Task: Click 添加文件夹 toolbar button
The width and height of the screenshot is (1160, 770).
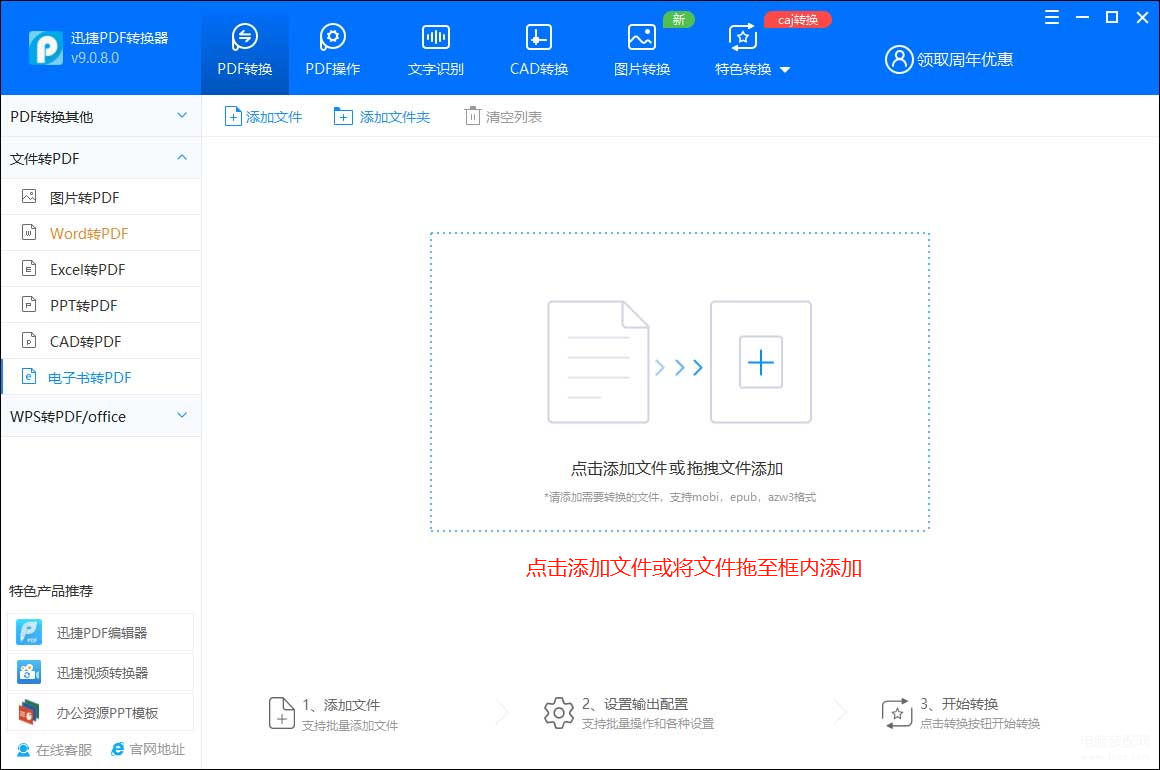Action: pos(382,116)
